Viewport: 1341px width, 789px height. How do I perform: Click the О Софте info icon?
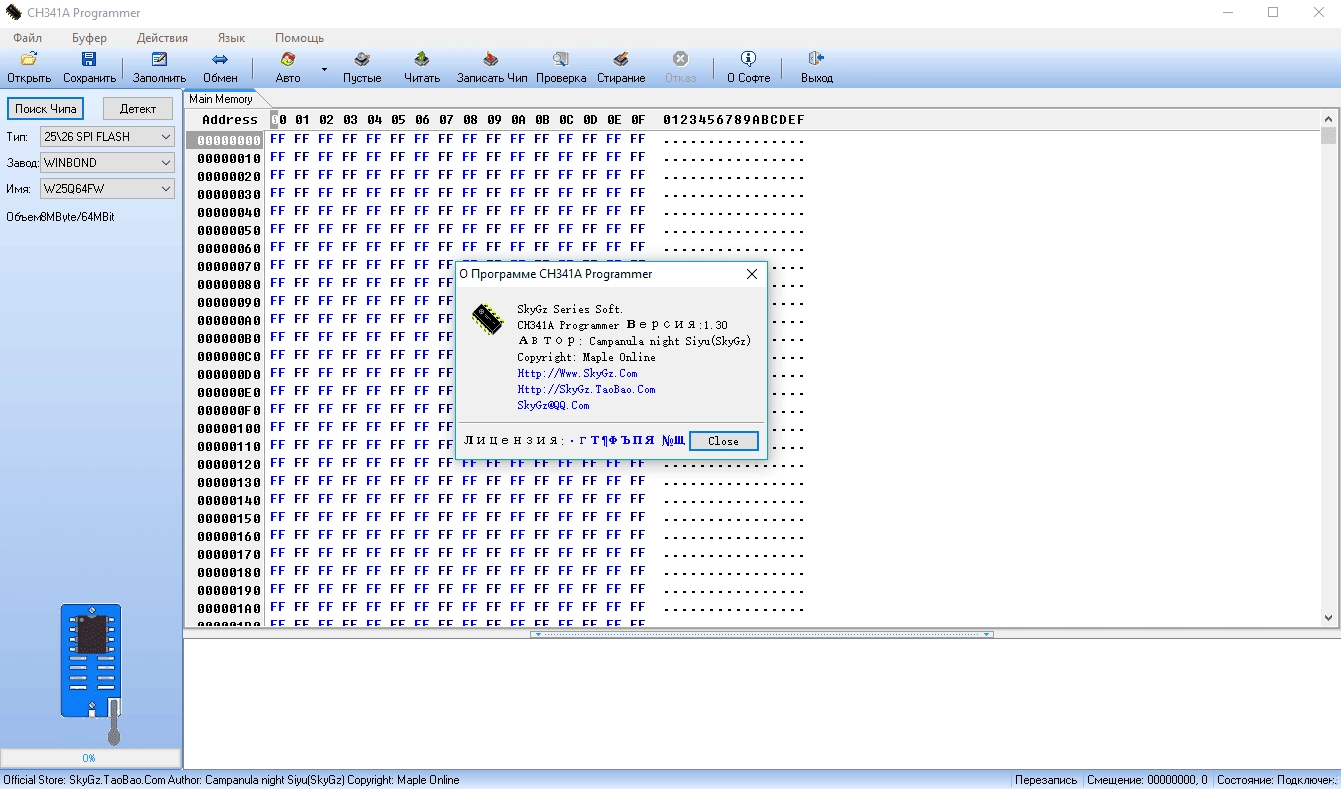click(x=748, y=60)
